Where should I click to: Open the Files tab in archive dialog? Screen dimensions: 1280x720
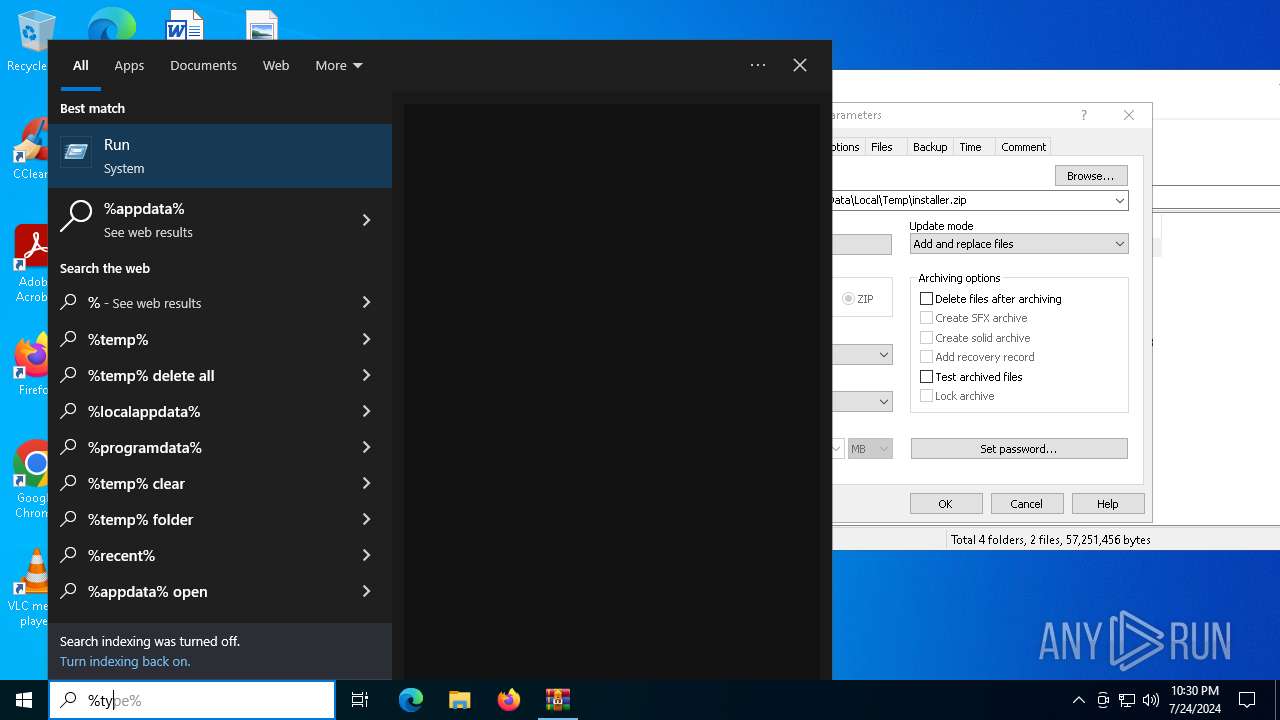(x=882, y=147)
